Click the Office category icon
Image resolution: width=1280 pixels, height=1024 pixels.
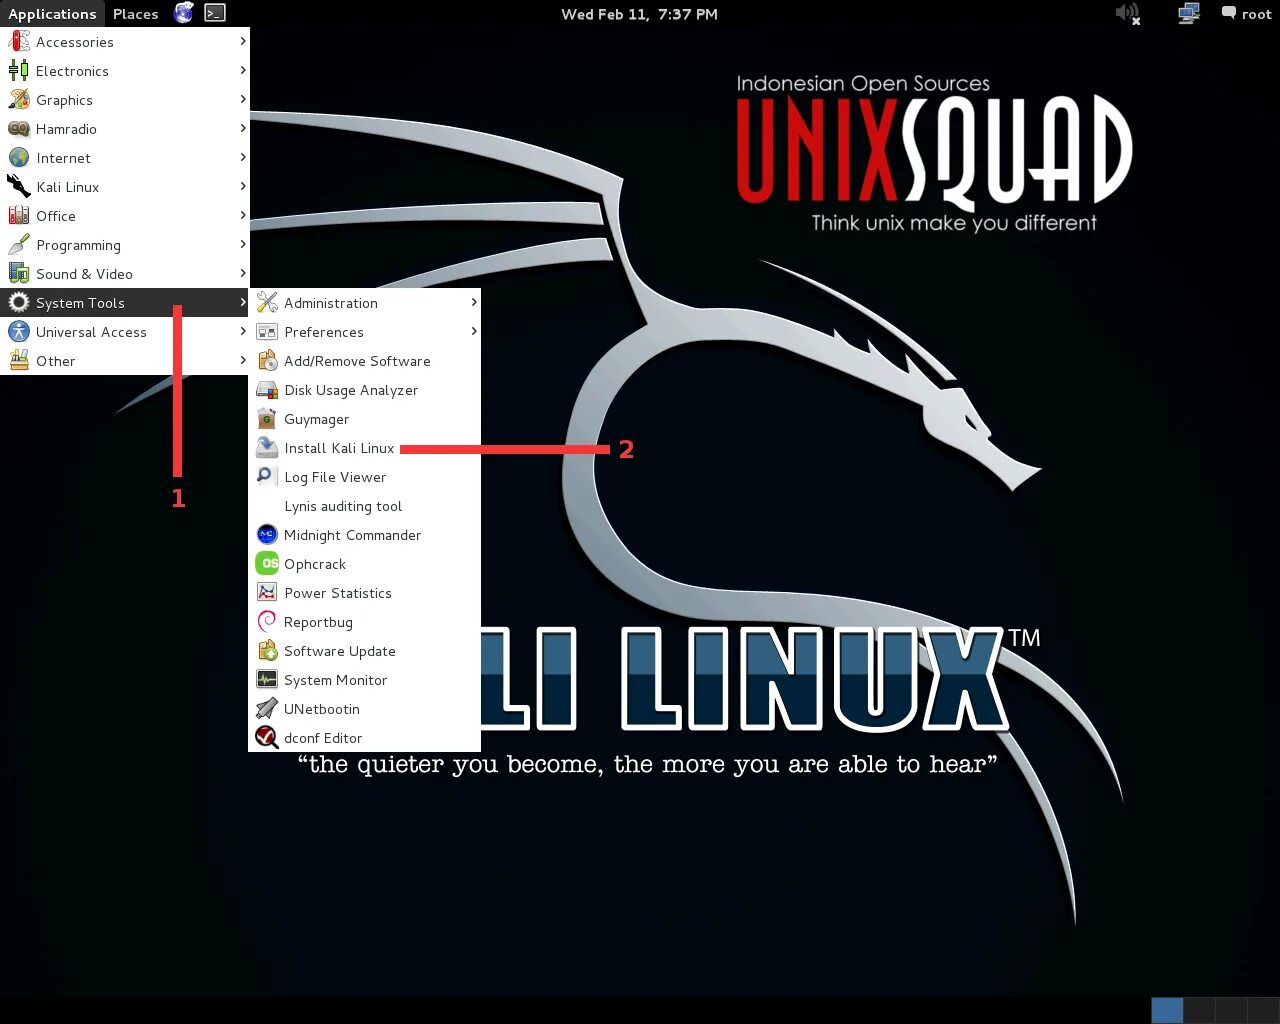pyautogui.click(x=19, y=216)
